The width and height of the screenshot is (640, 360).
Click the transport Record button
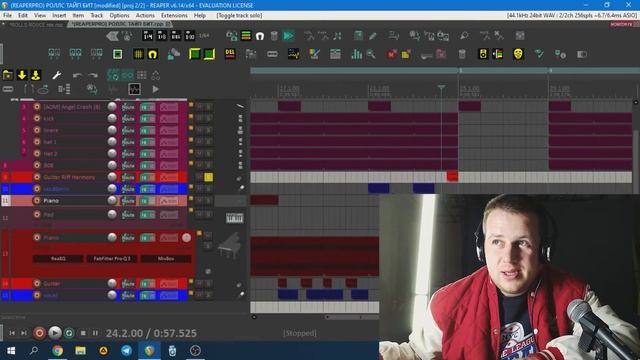(x=40, y=333)
